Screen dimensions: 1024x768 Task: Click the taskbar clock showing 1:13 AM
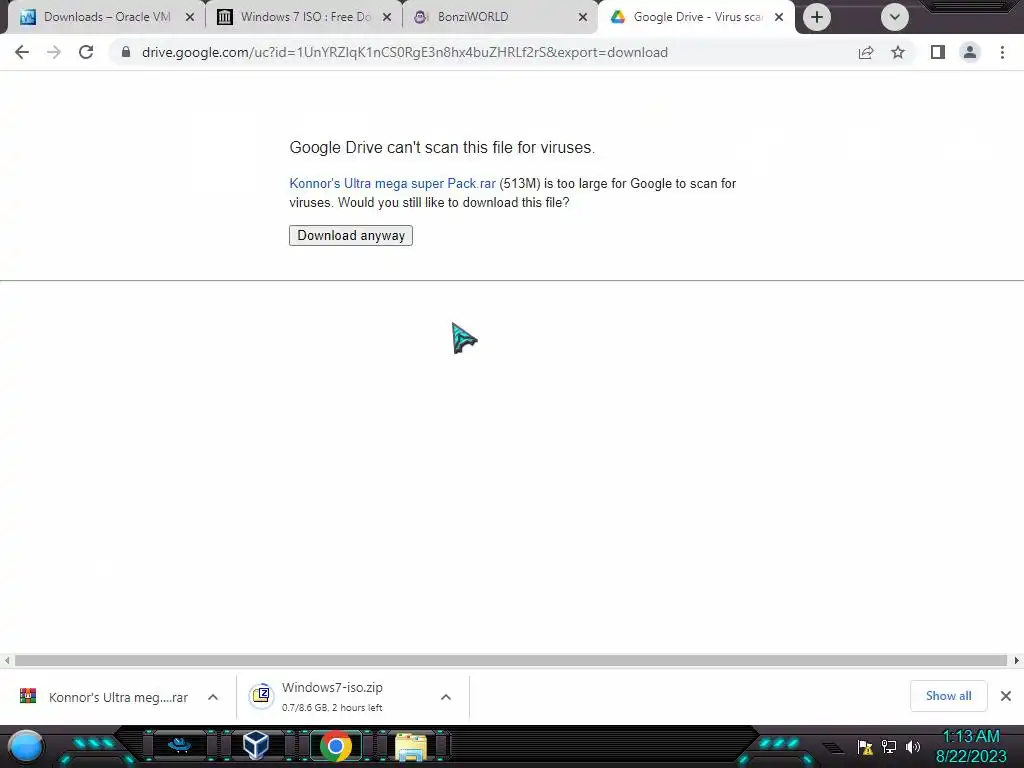(x=971, y=746)
